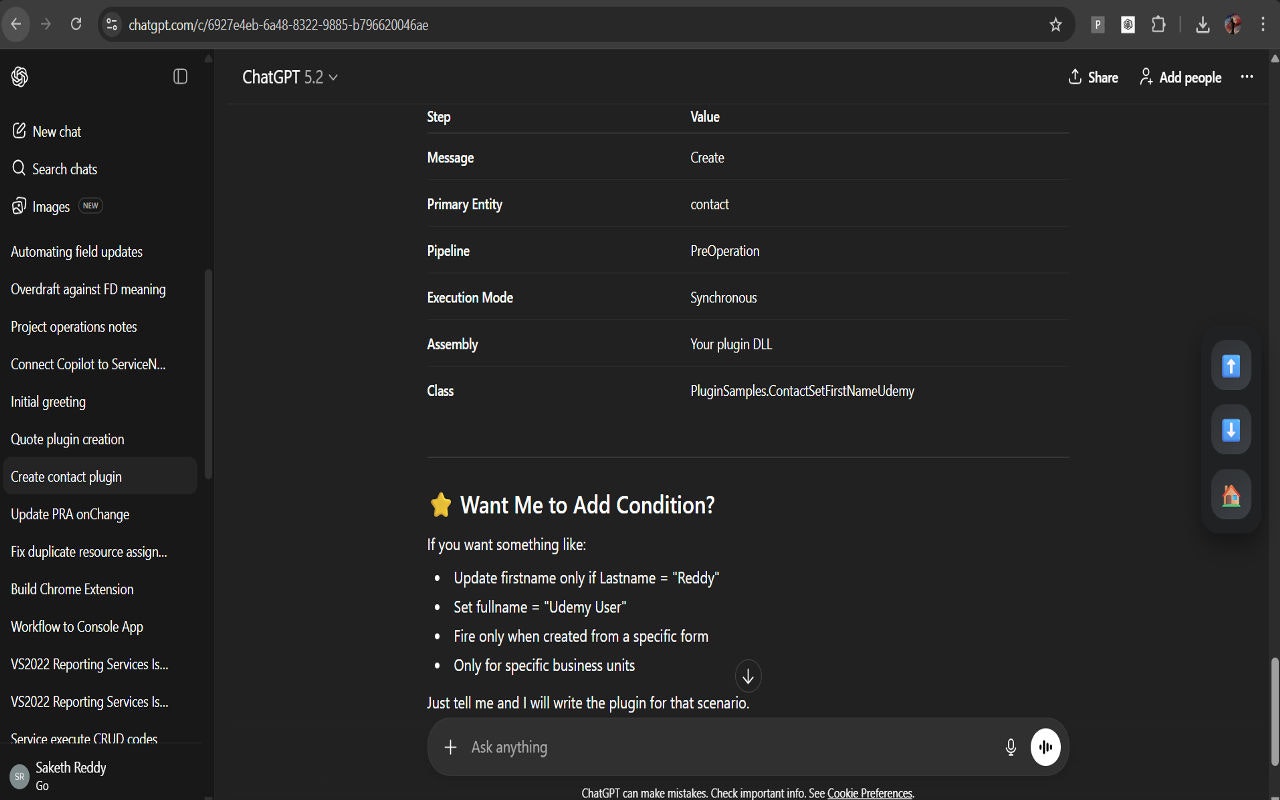This screenshot has width=1280, height=800.
Task: Open the Cookie Preferences link
Action: point(869,792)
